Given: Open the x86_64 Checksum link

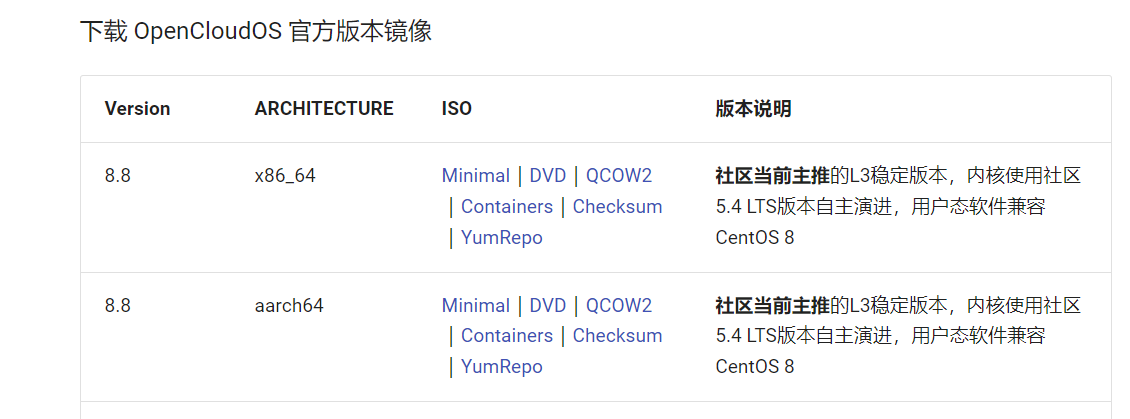Looking at the screenshot, I should pyautogui.click(x=617, y=207).
